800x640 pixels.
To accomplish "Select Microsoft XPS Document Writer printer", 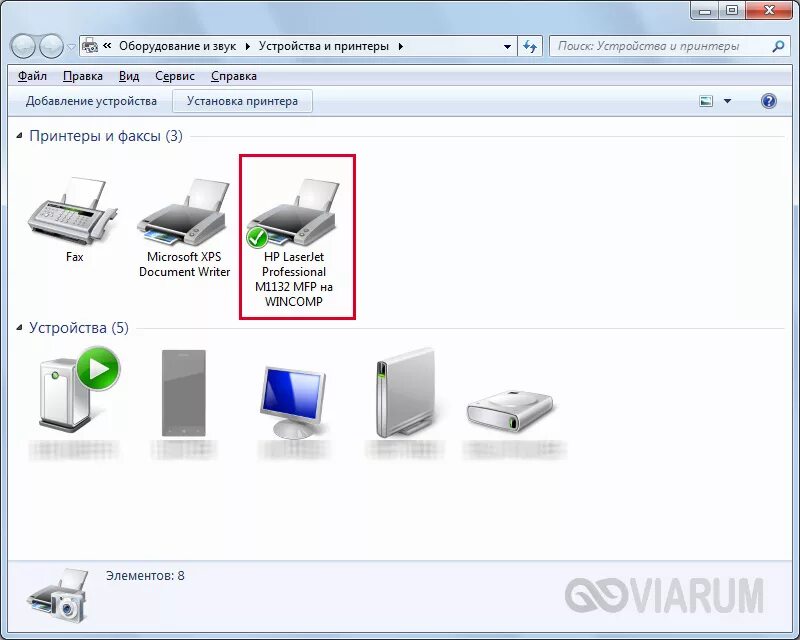I will tap(184, 212).
